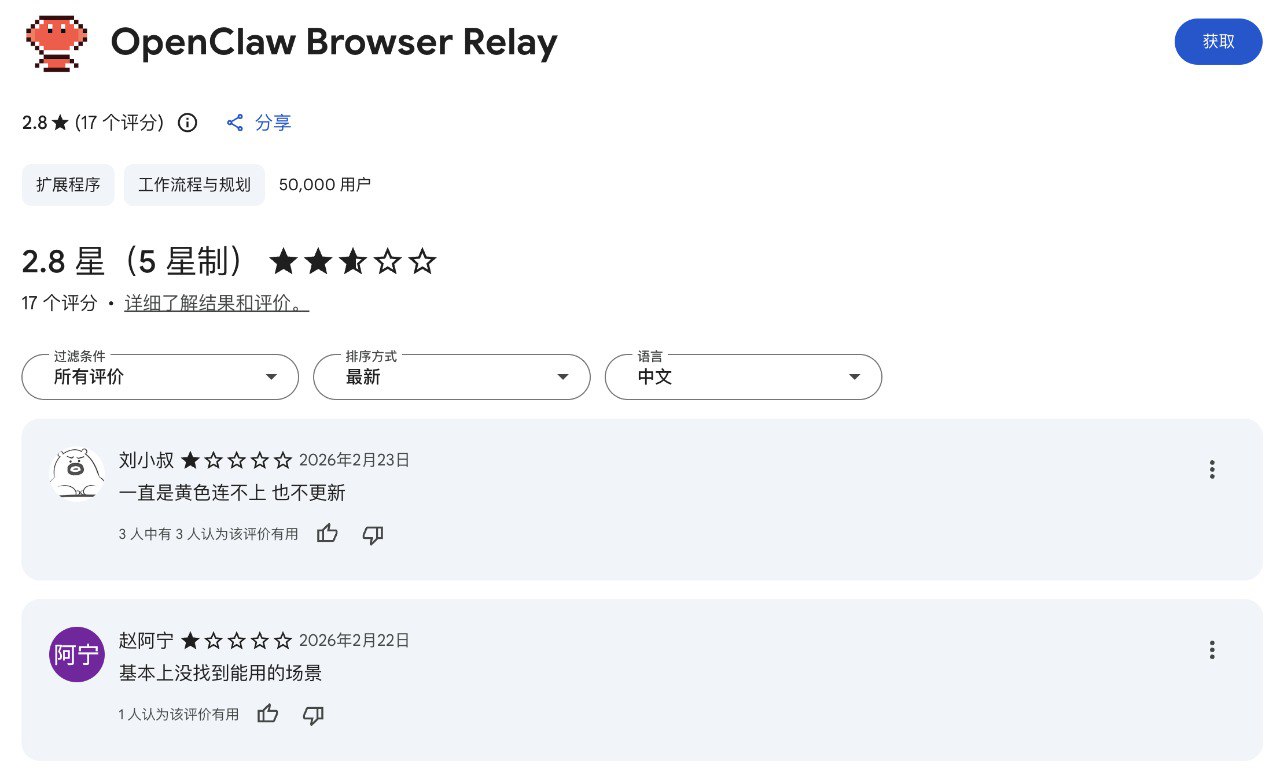Mark 刘小叔's review as helpful with thumbs up
Viewport: 1280px width, 769px height.
(x=327, y=534)
